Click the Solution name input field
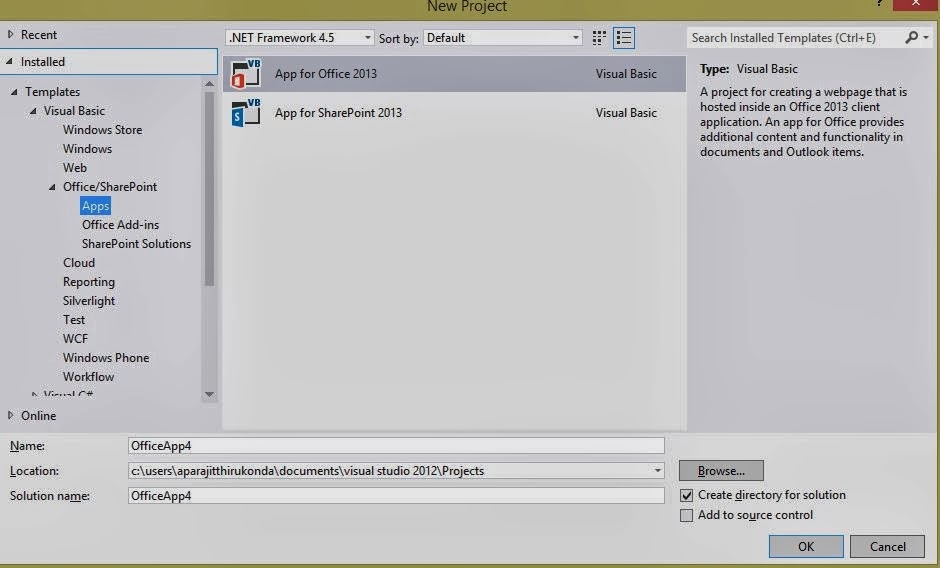 pyautogui.click(x=396, y=495)
